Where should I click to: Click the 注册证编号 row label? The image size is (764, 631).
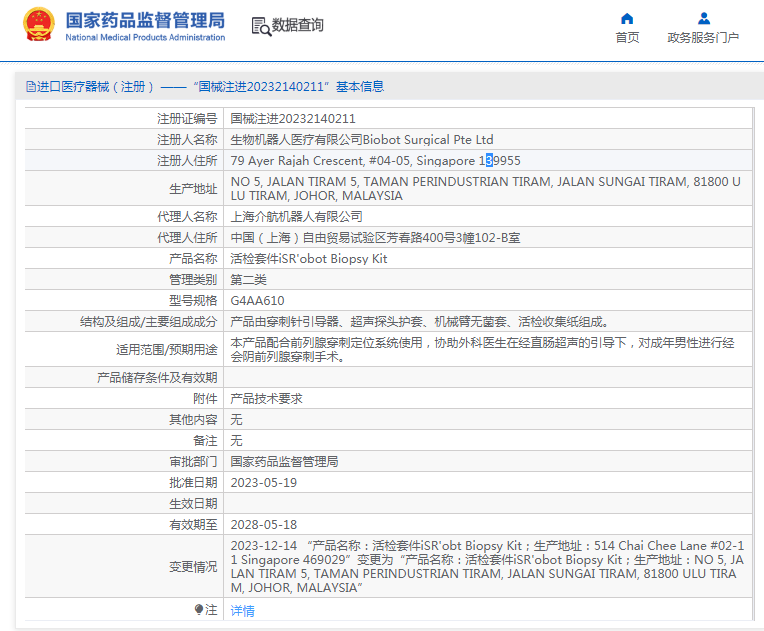[x=187, y=118]
